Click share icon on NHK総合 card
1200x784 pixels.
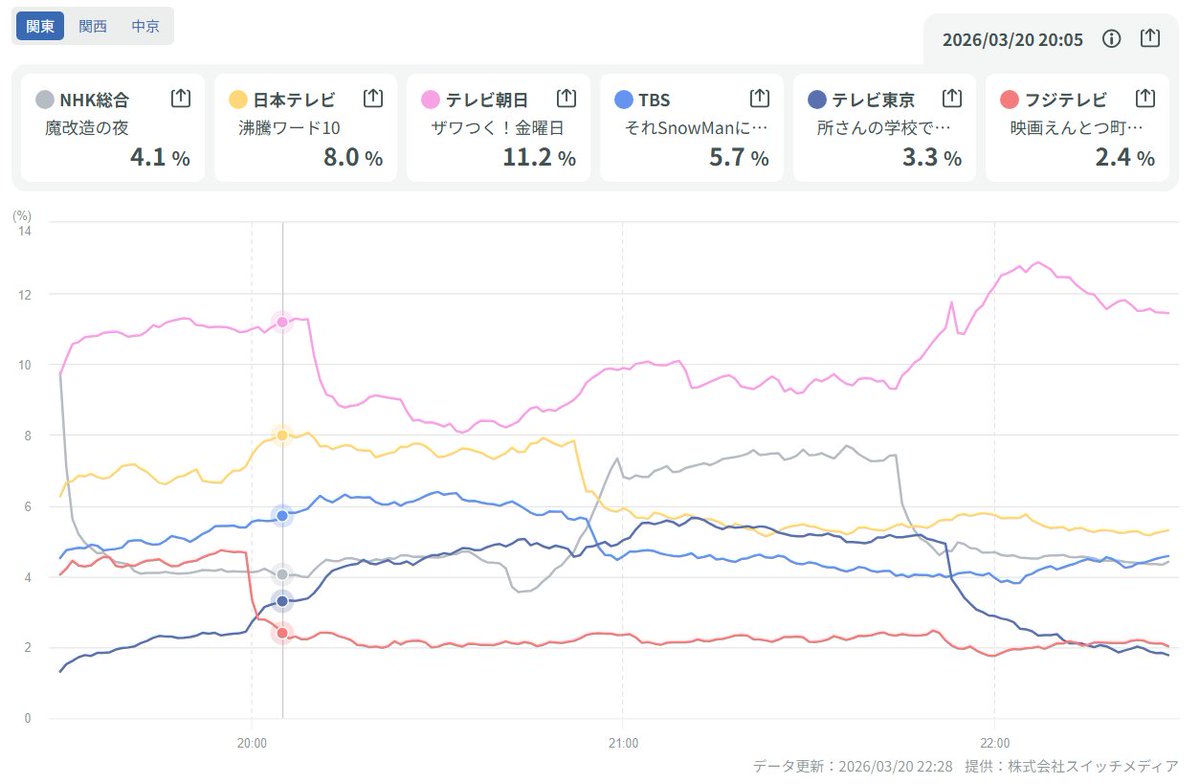(x=180, y=98)
